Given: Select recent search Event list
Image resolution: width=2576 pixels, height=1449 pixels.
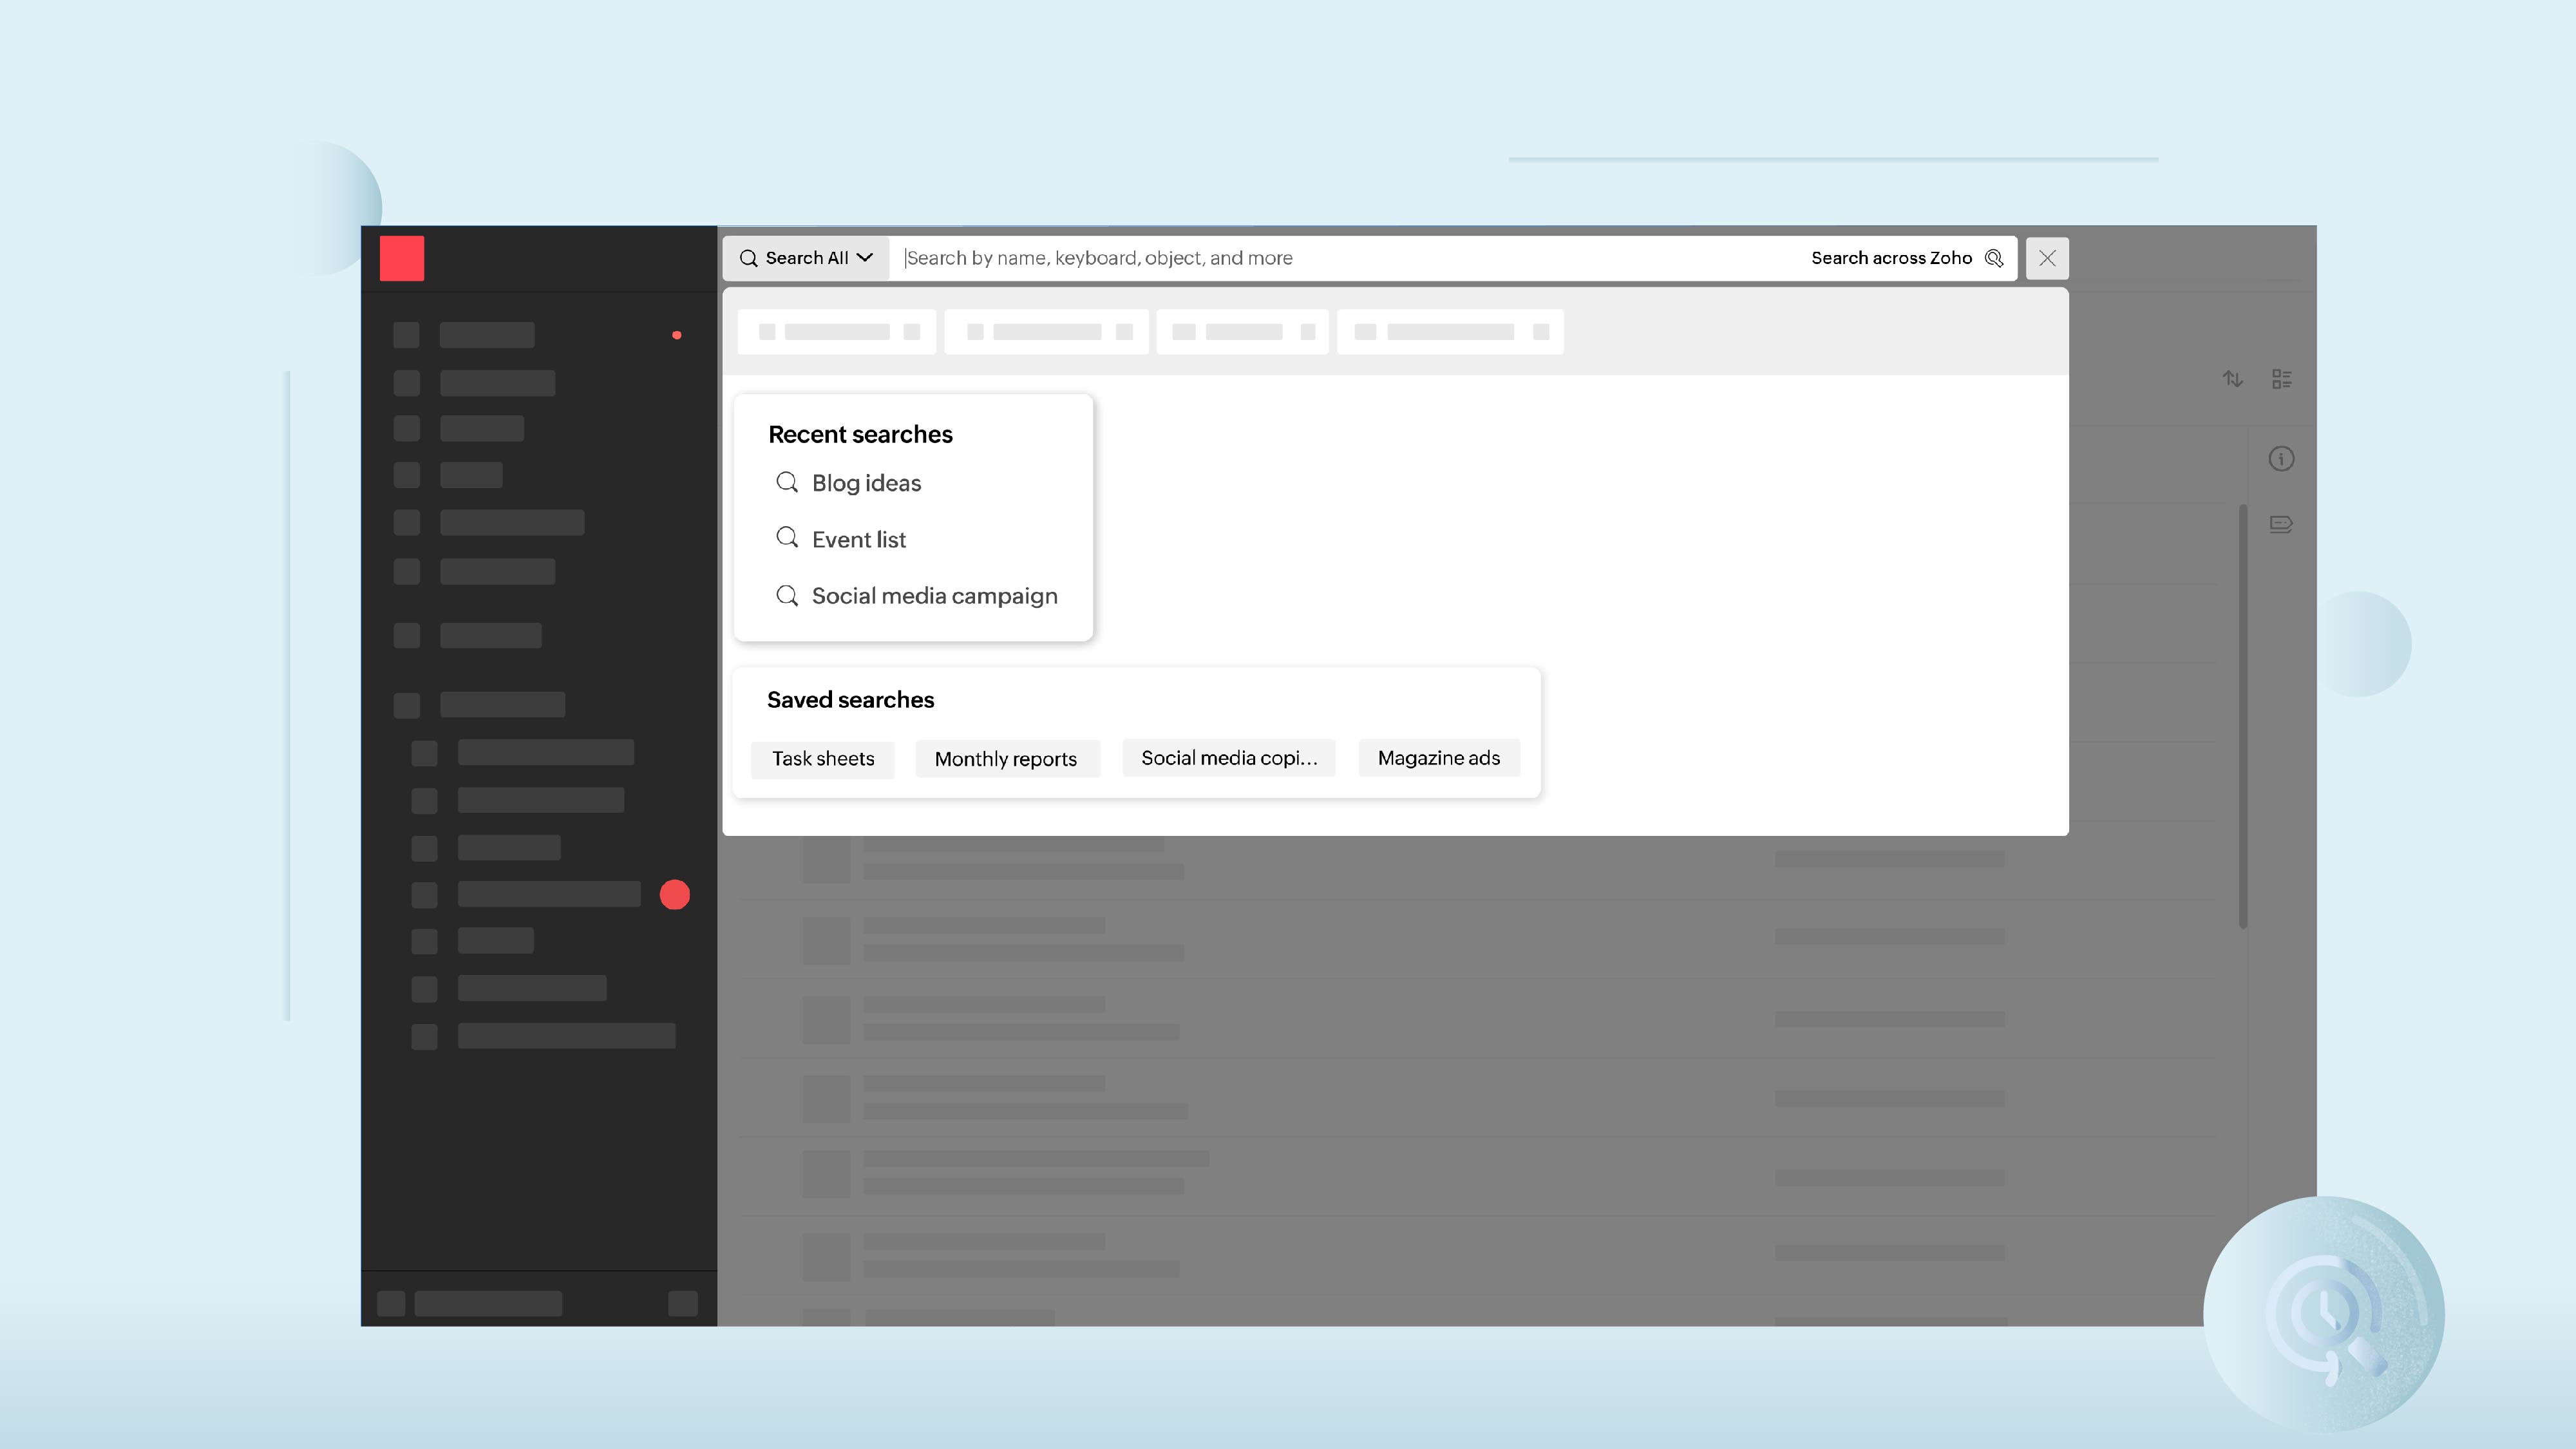Looking at the screenshot, I should click(858, 540).
